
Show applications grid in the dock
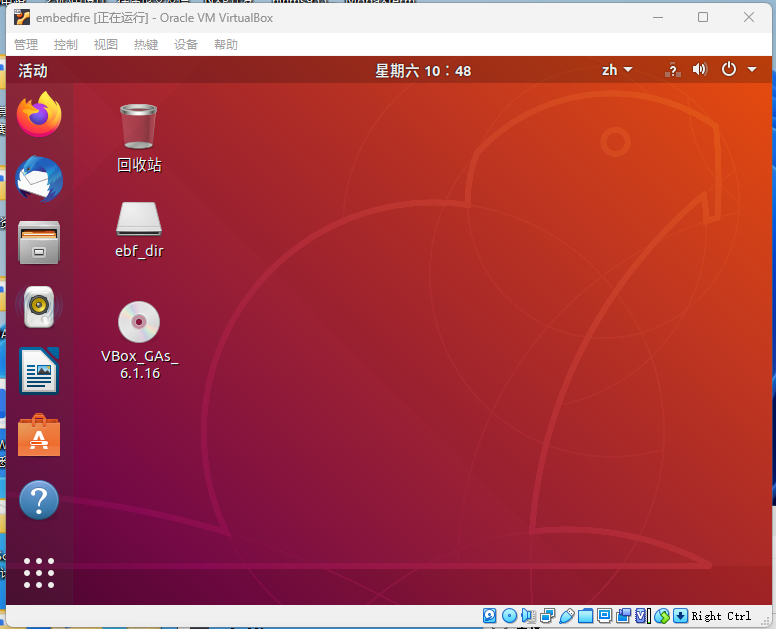39,573
